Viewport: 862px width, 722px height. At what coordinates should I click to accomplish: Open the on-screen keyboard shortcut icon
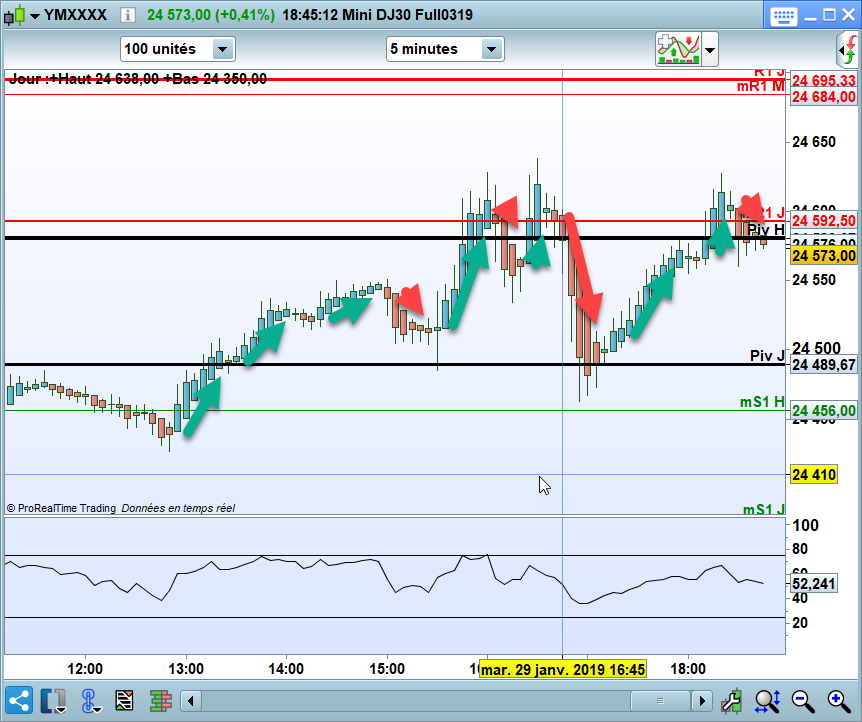[783, 15]
